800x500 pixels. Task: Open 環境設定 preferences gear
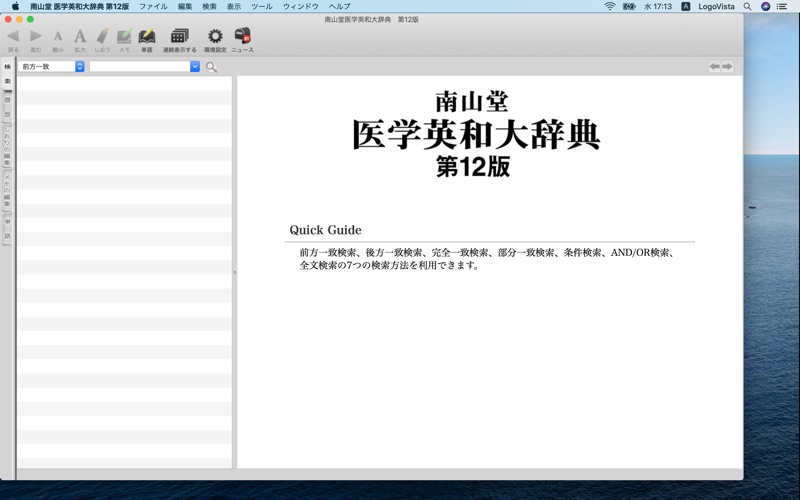tap(215, 36)
